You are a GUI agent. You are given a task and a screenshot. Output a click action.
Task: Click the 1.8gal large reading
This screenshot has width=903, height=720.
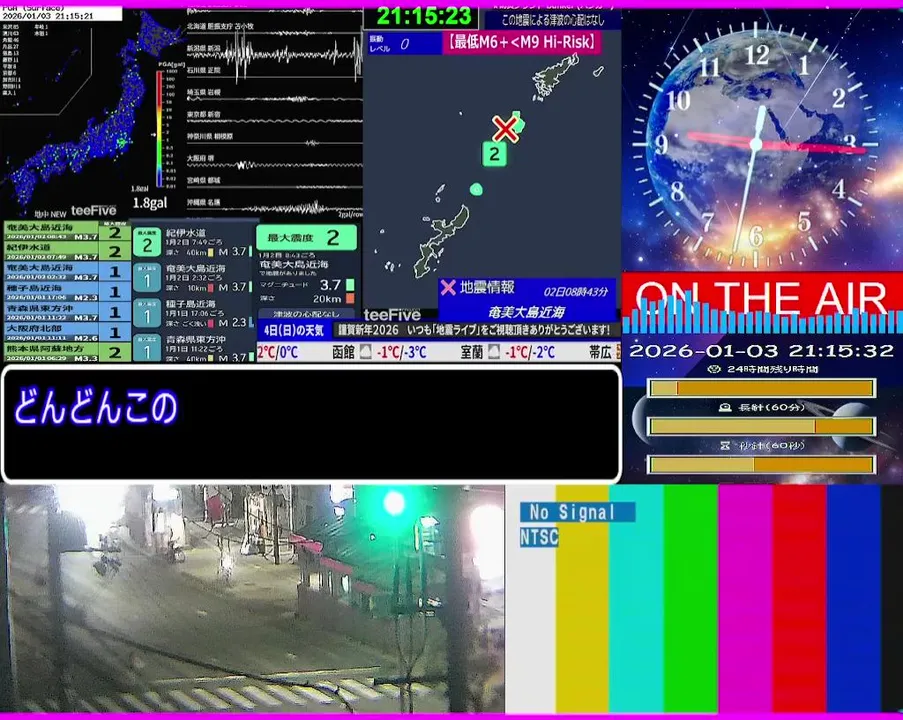click(150, 203)
